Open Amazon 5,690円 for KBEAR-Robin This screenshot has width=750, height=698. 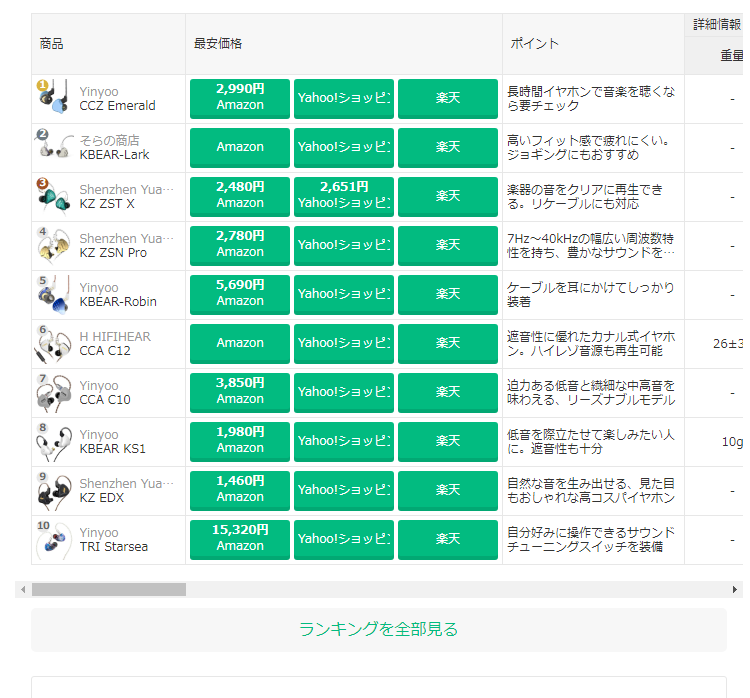[240, 294]
